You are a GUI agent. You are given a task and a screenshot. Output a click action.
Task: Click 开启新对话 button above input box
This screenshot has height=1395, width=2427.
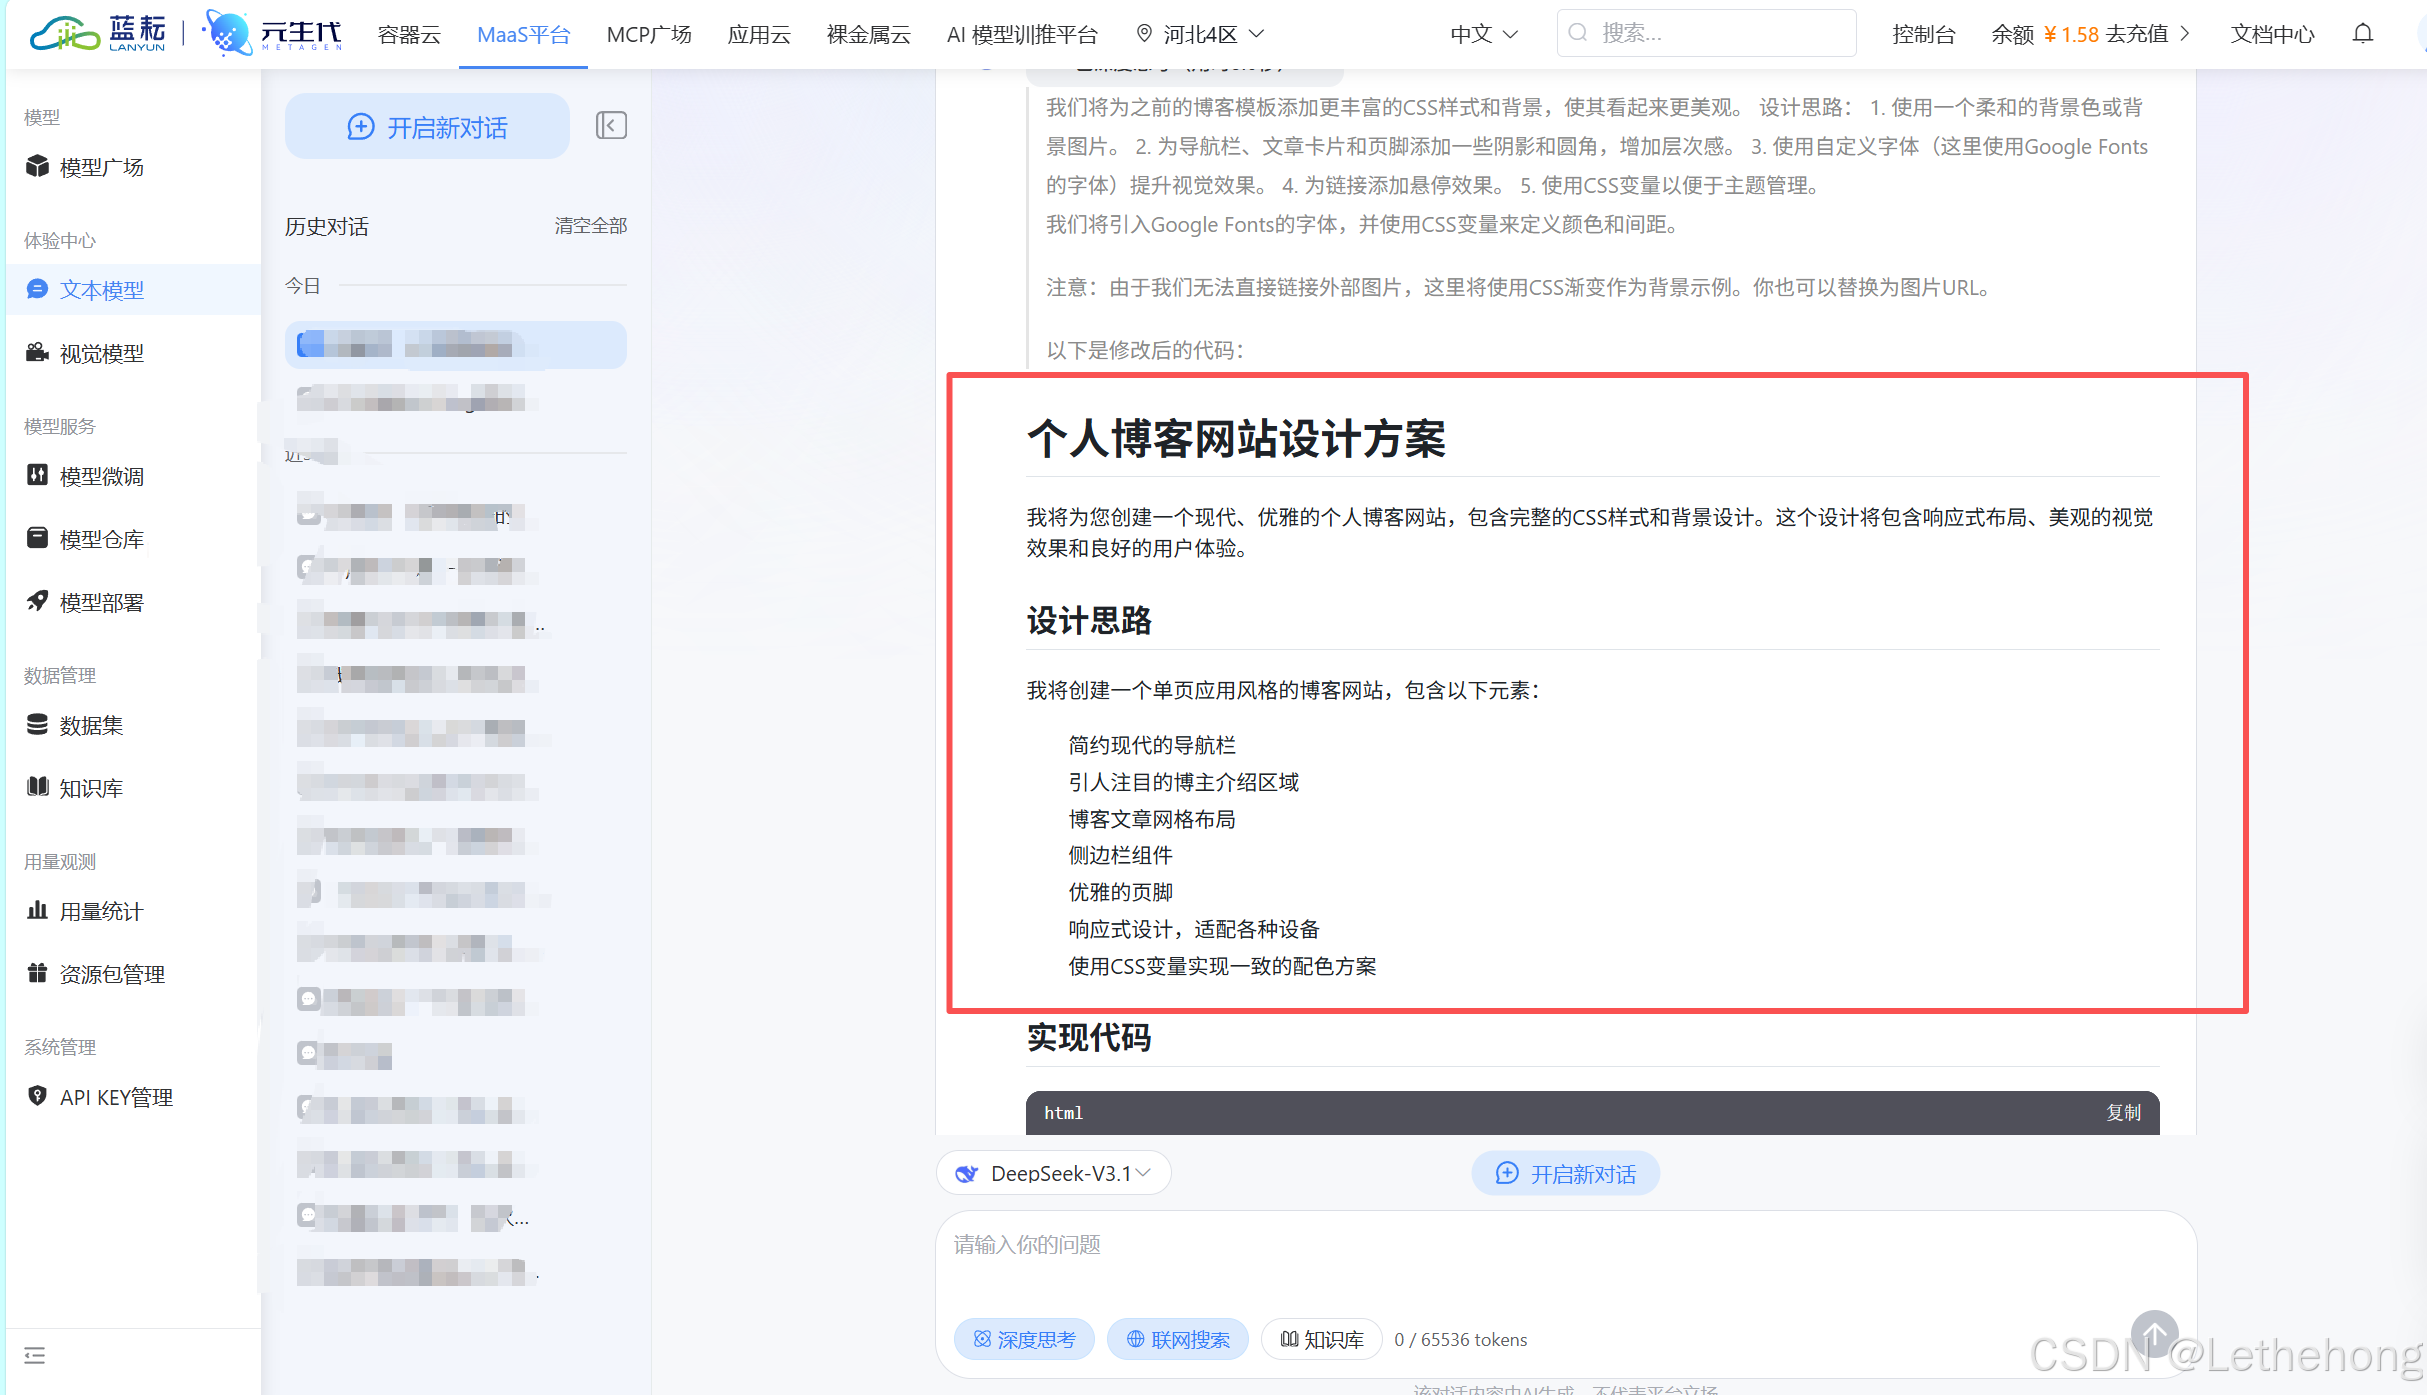(1565, 1173)
